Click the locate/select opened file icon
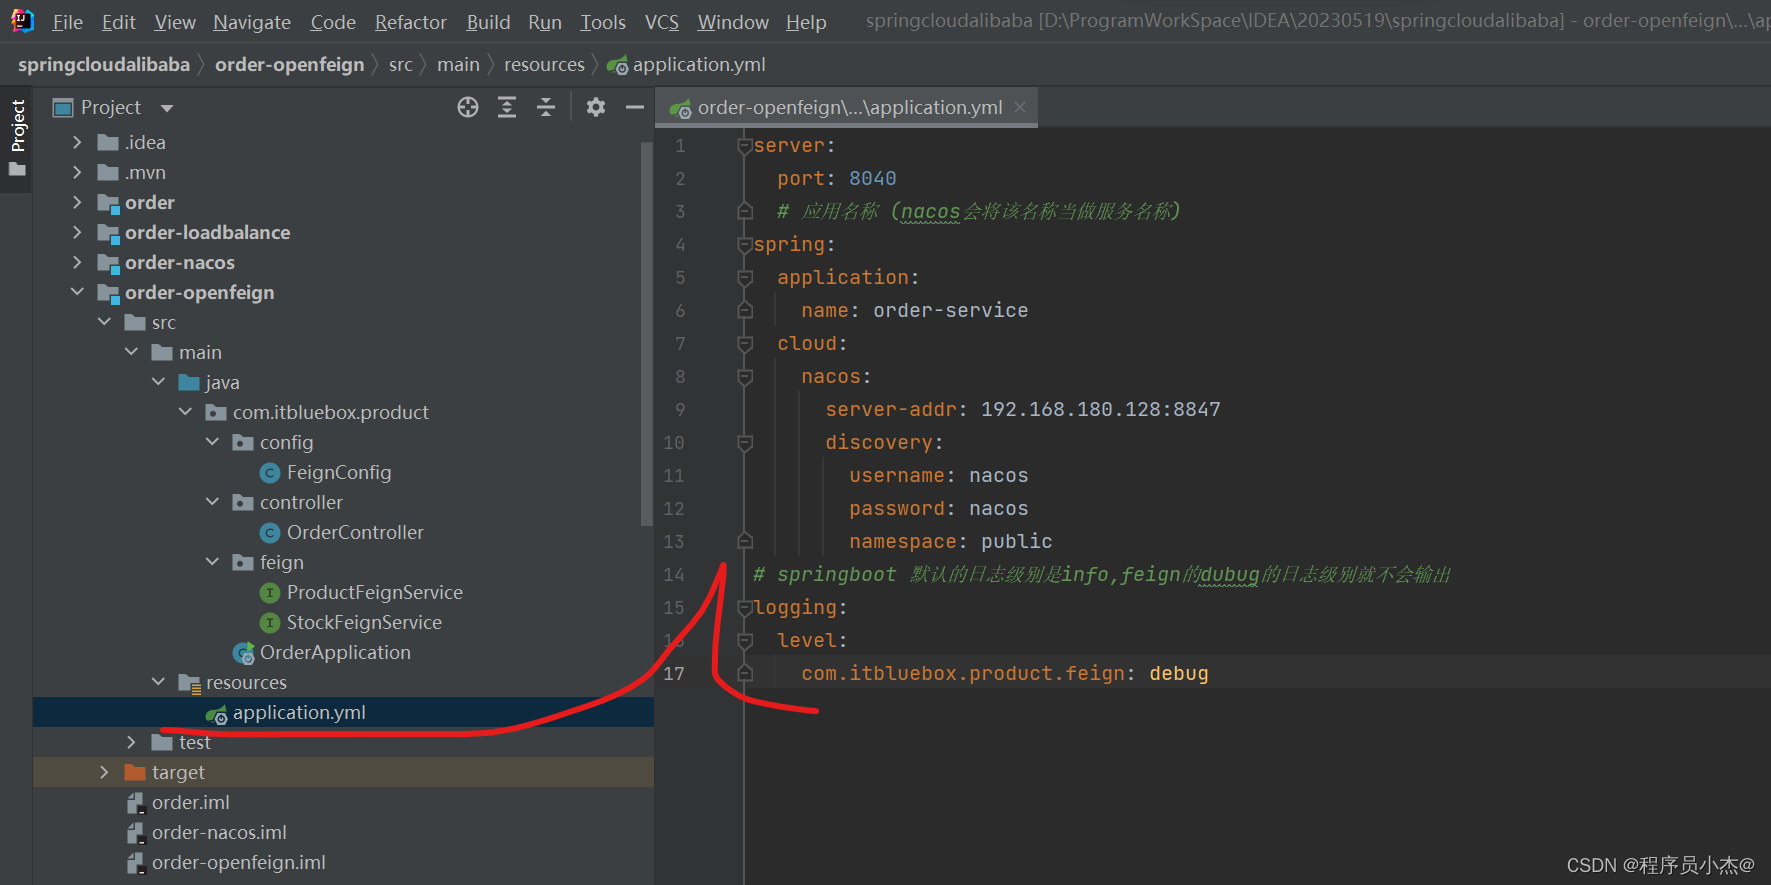This screenshot has width=1771, height=885. 468,107
